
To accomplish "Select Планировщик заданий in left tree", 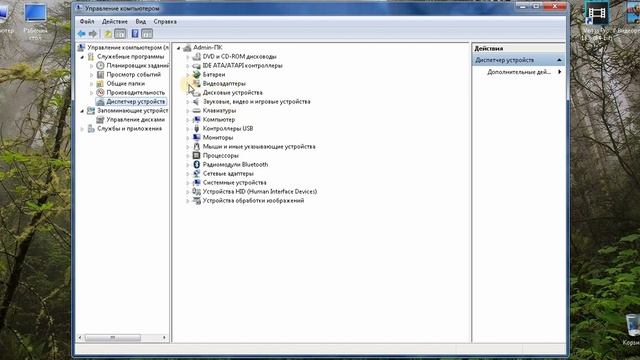I will [x=138, y=66].
